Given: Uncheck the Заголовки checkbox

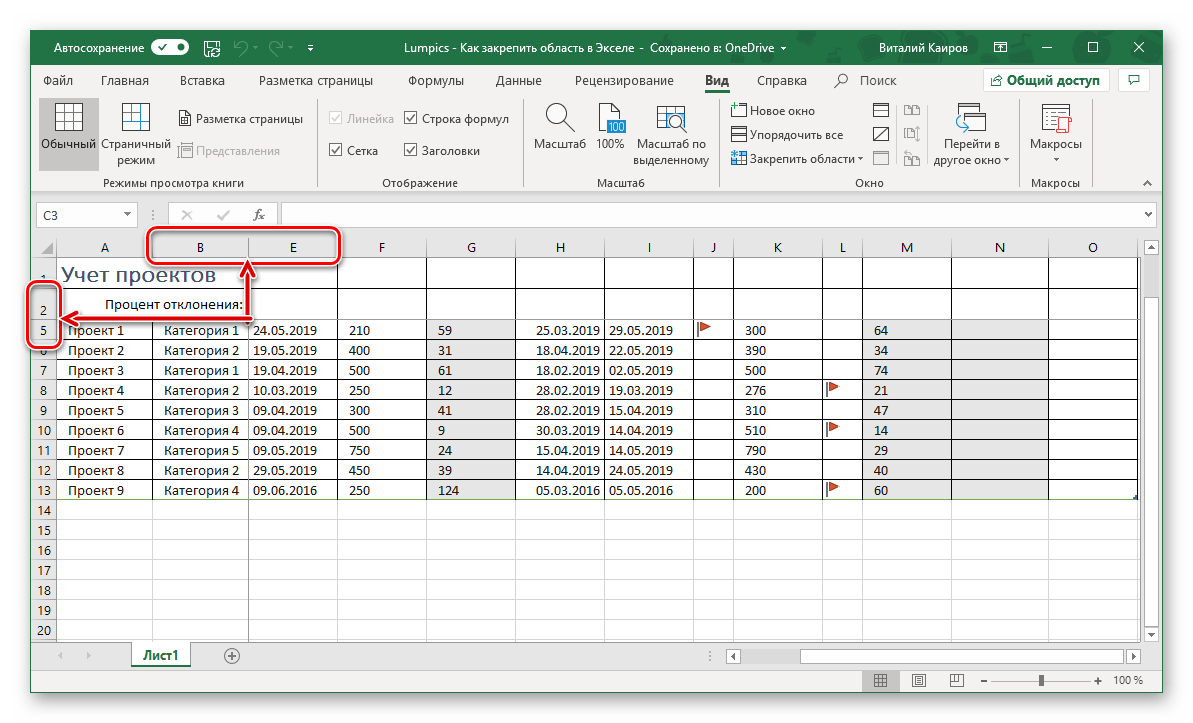Looking at the screenshot, I should 411,151.
